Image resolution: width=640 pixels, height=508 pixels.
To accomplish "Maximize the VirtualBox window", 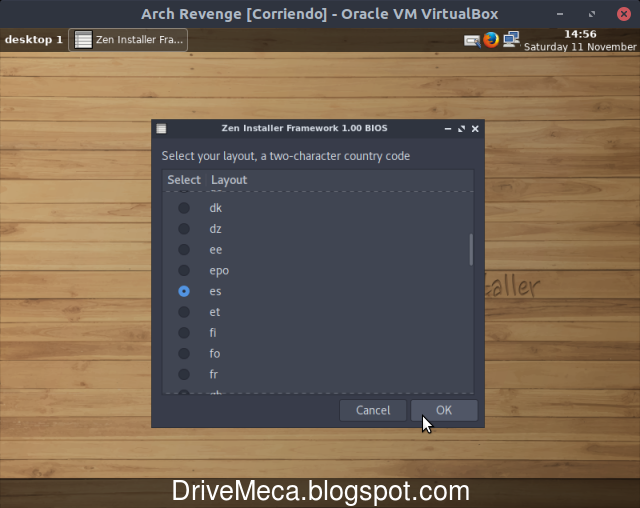I will 592,14.
